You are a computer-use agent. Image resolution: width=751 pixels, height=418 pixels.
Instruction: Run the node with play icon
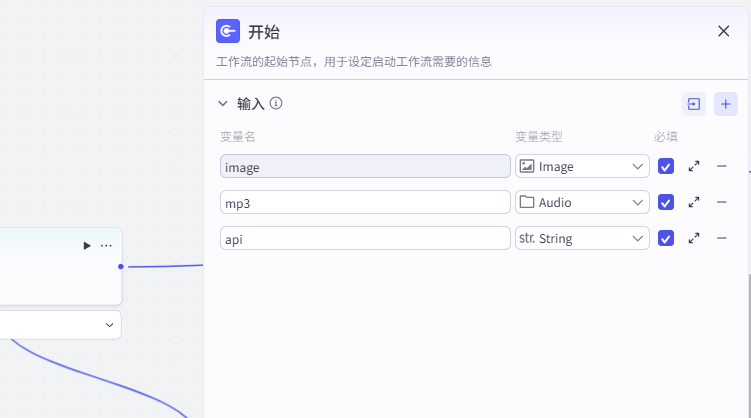coord(86,245)
